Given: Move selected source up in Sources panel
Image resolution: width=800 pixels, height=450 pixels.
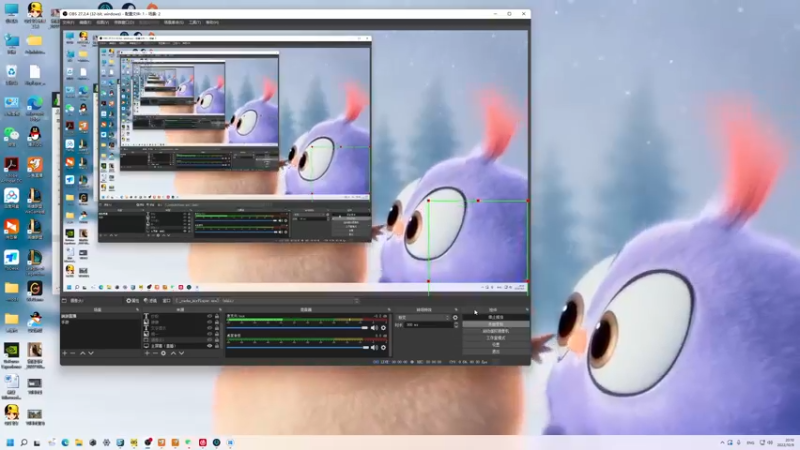Looking at the screenshot, I should [173, 353].
